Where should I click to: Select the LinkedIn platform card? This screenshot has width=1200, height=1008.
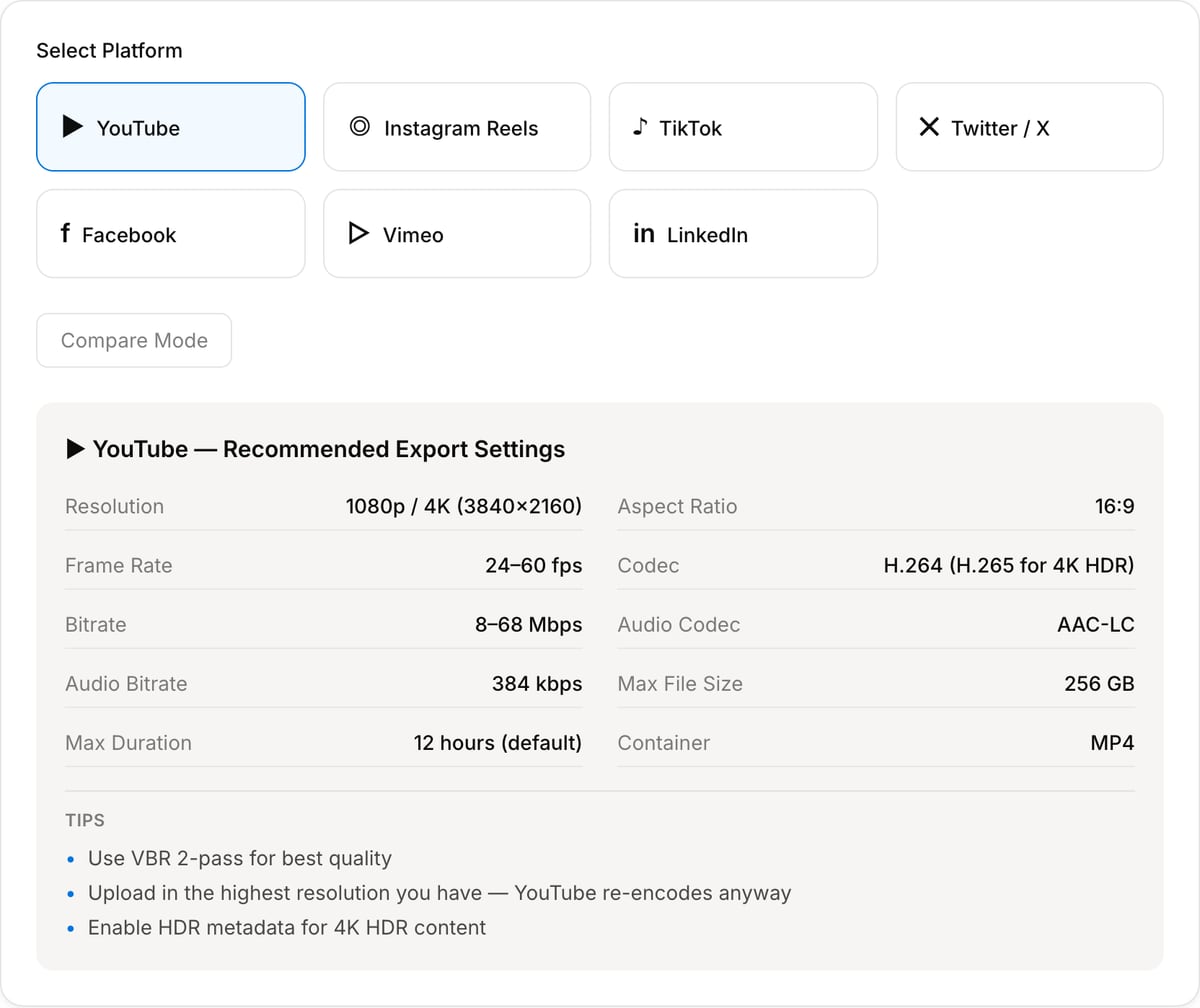click(x=743, y=234)
